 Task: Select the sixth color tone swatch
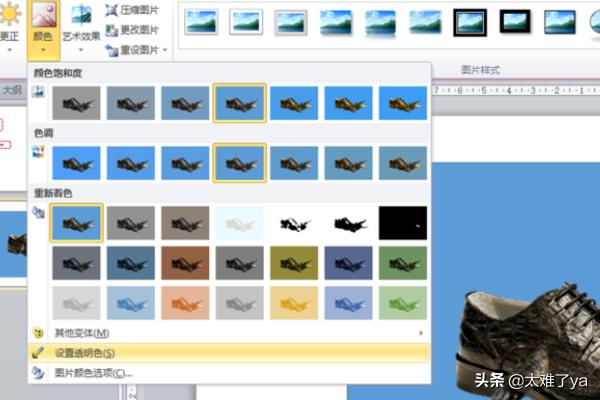pos(348,163)
